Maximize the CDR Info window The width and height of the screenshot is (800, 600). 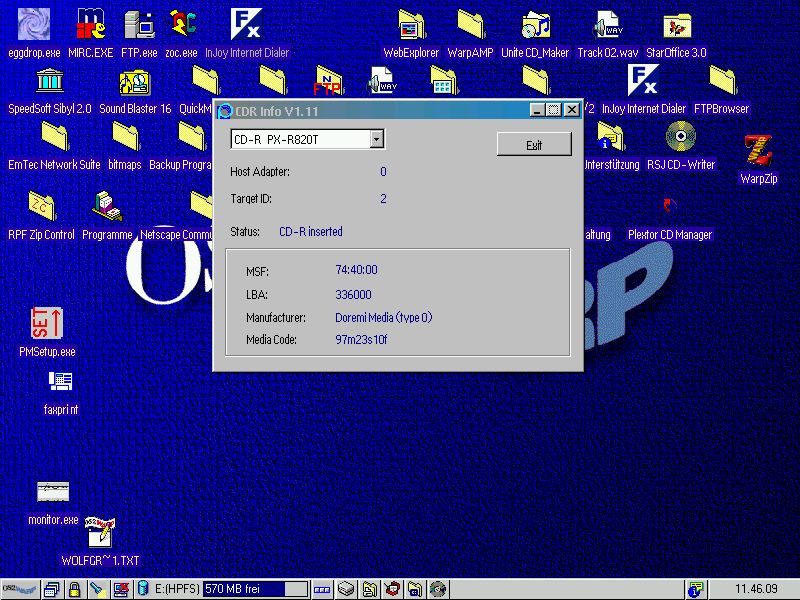pos(554,110)
